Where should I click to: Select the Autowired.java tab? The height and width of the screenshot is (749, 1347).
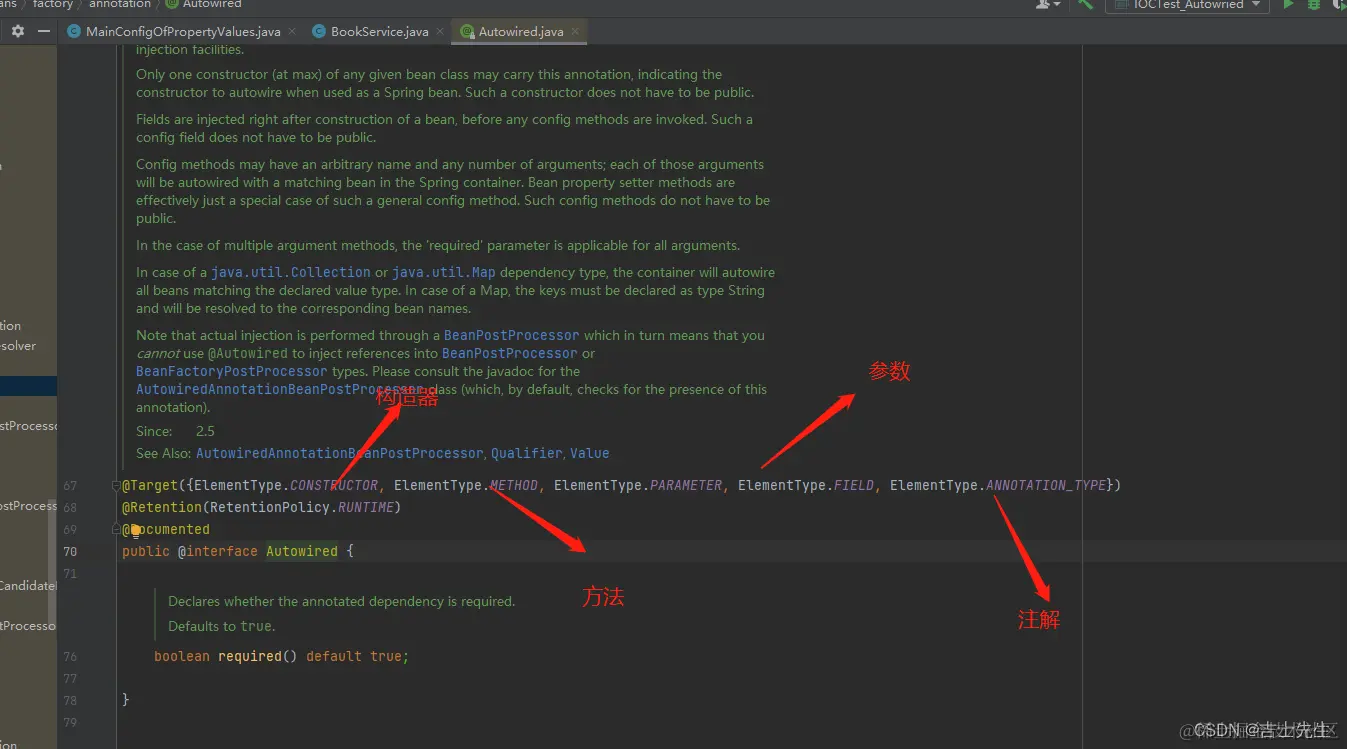point(520,31)
